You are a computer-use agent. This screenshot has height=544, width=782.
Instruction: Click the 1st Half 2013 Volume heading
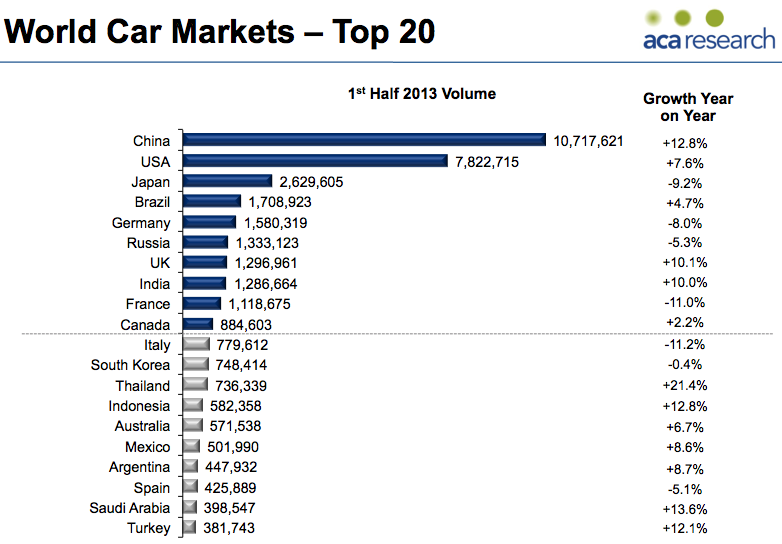pos(421,94)
